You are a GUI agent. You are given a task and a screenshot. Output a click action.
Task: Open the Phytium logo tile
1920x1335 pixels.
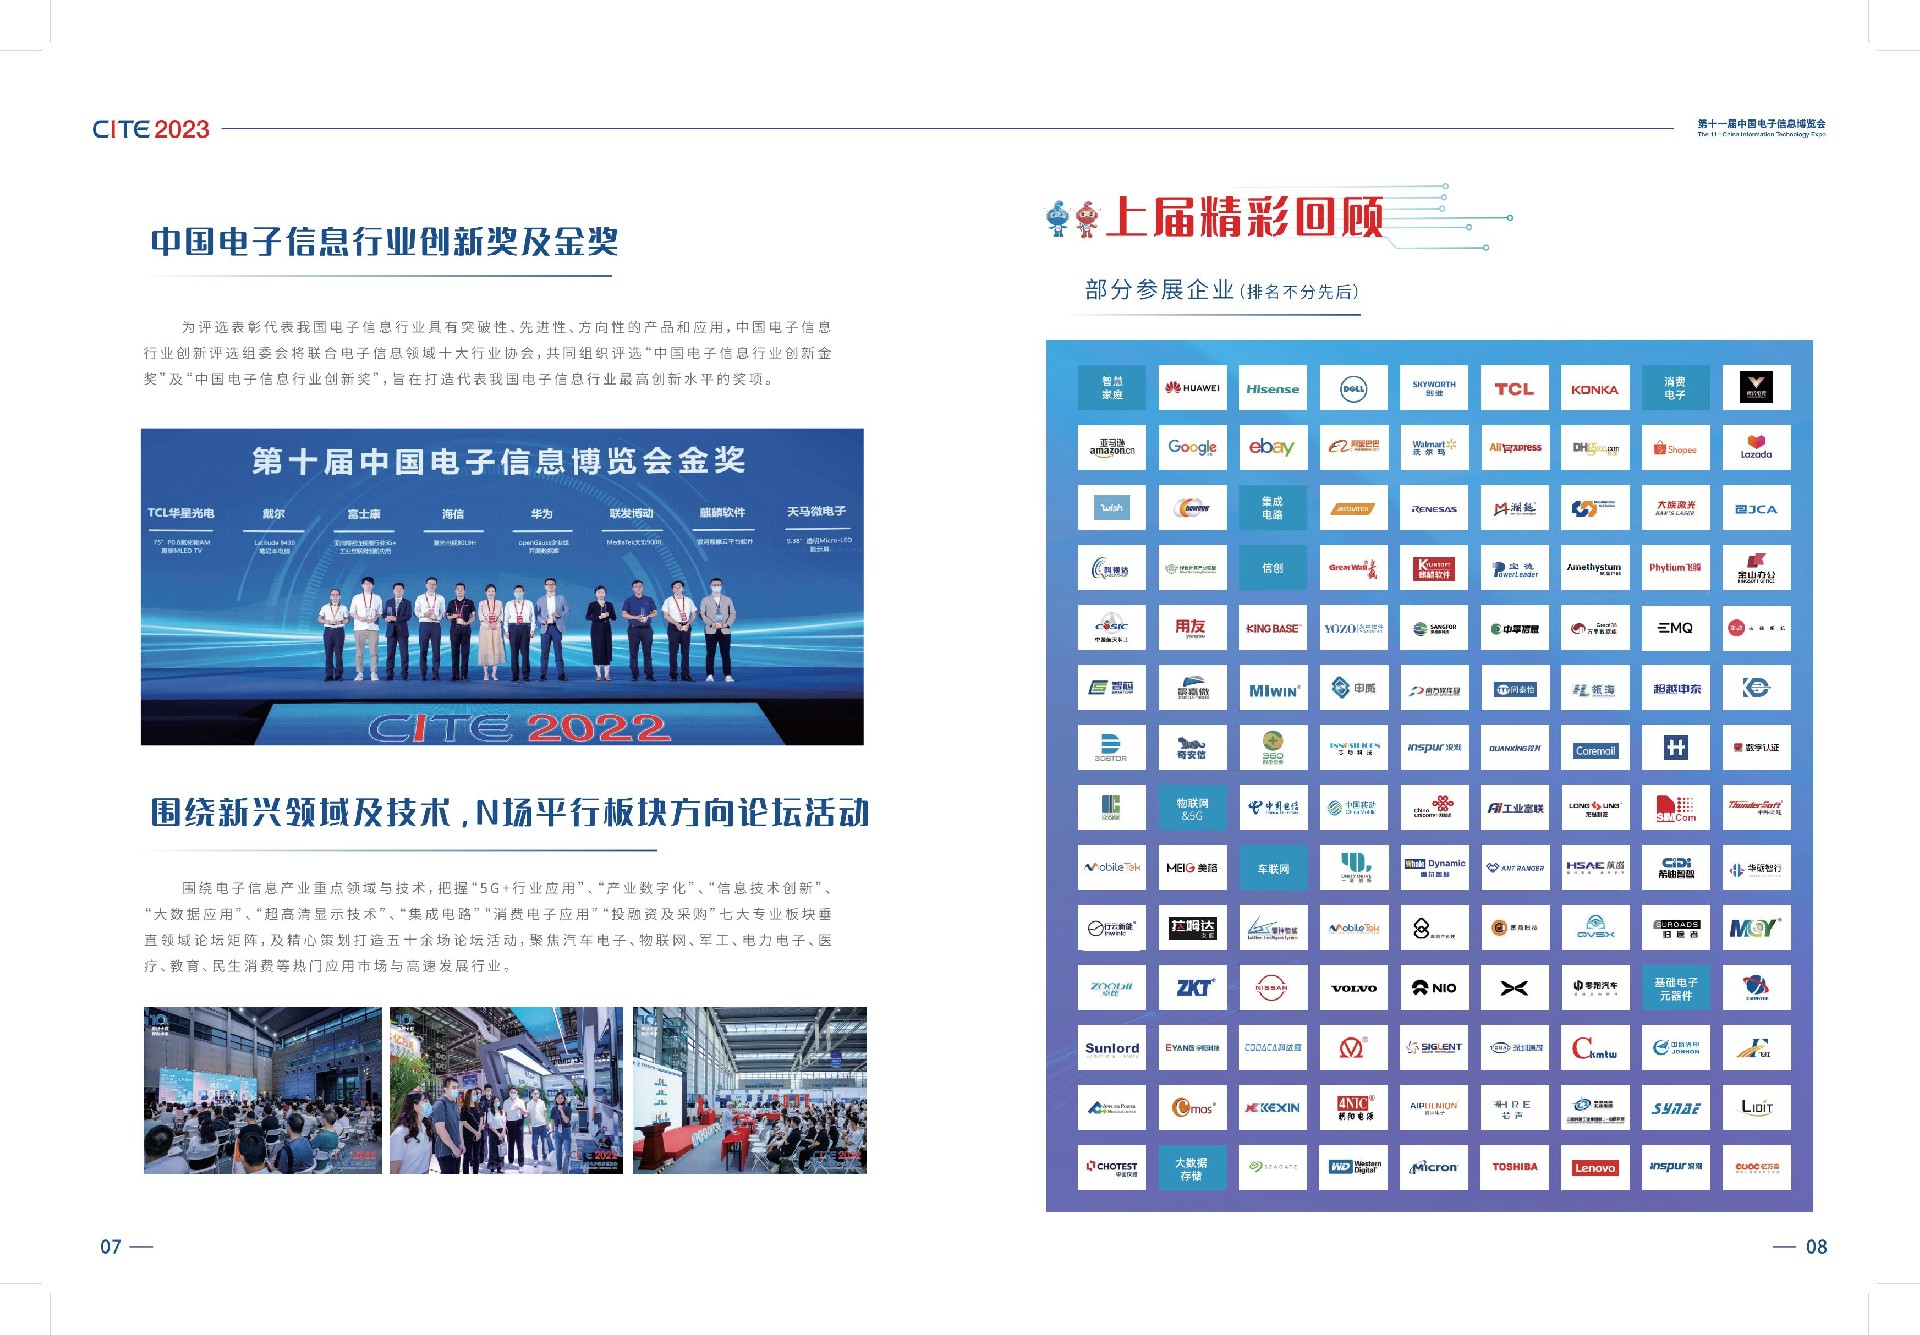pos(1676,568)
